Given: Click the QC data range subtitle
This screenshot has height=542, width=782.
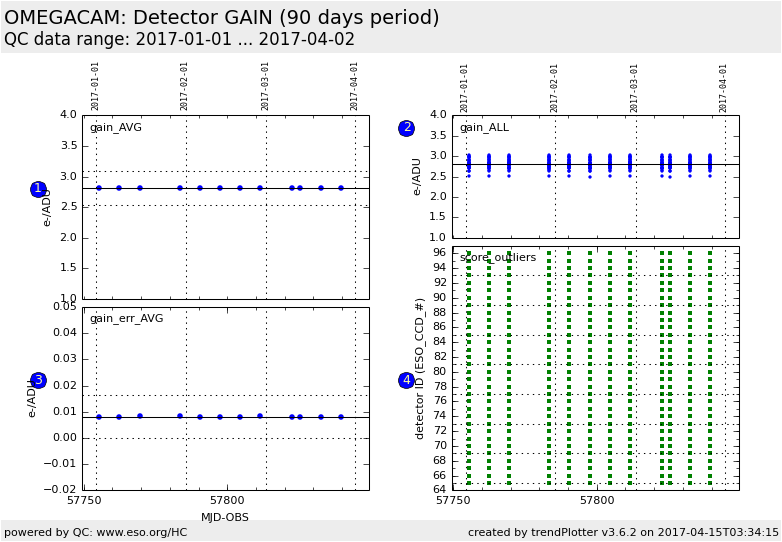Looking at the screenshot, I should [x=179, y=40].
